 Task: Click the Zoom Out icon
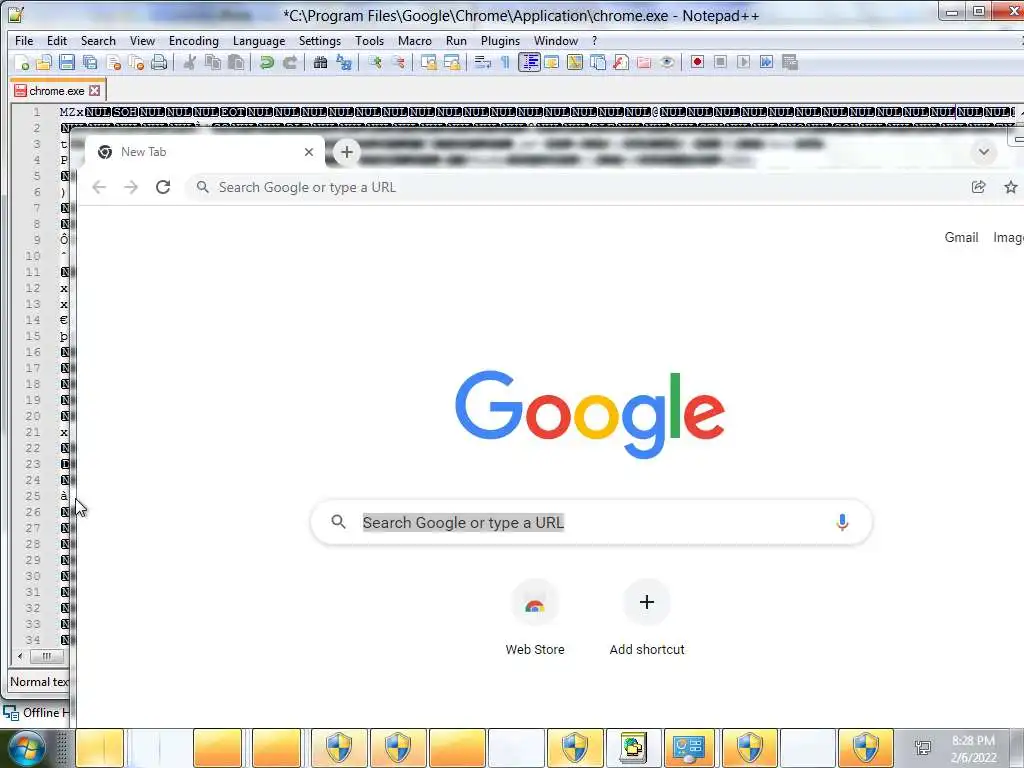398,62
